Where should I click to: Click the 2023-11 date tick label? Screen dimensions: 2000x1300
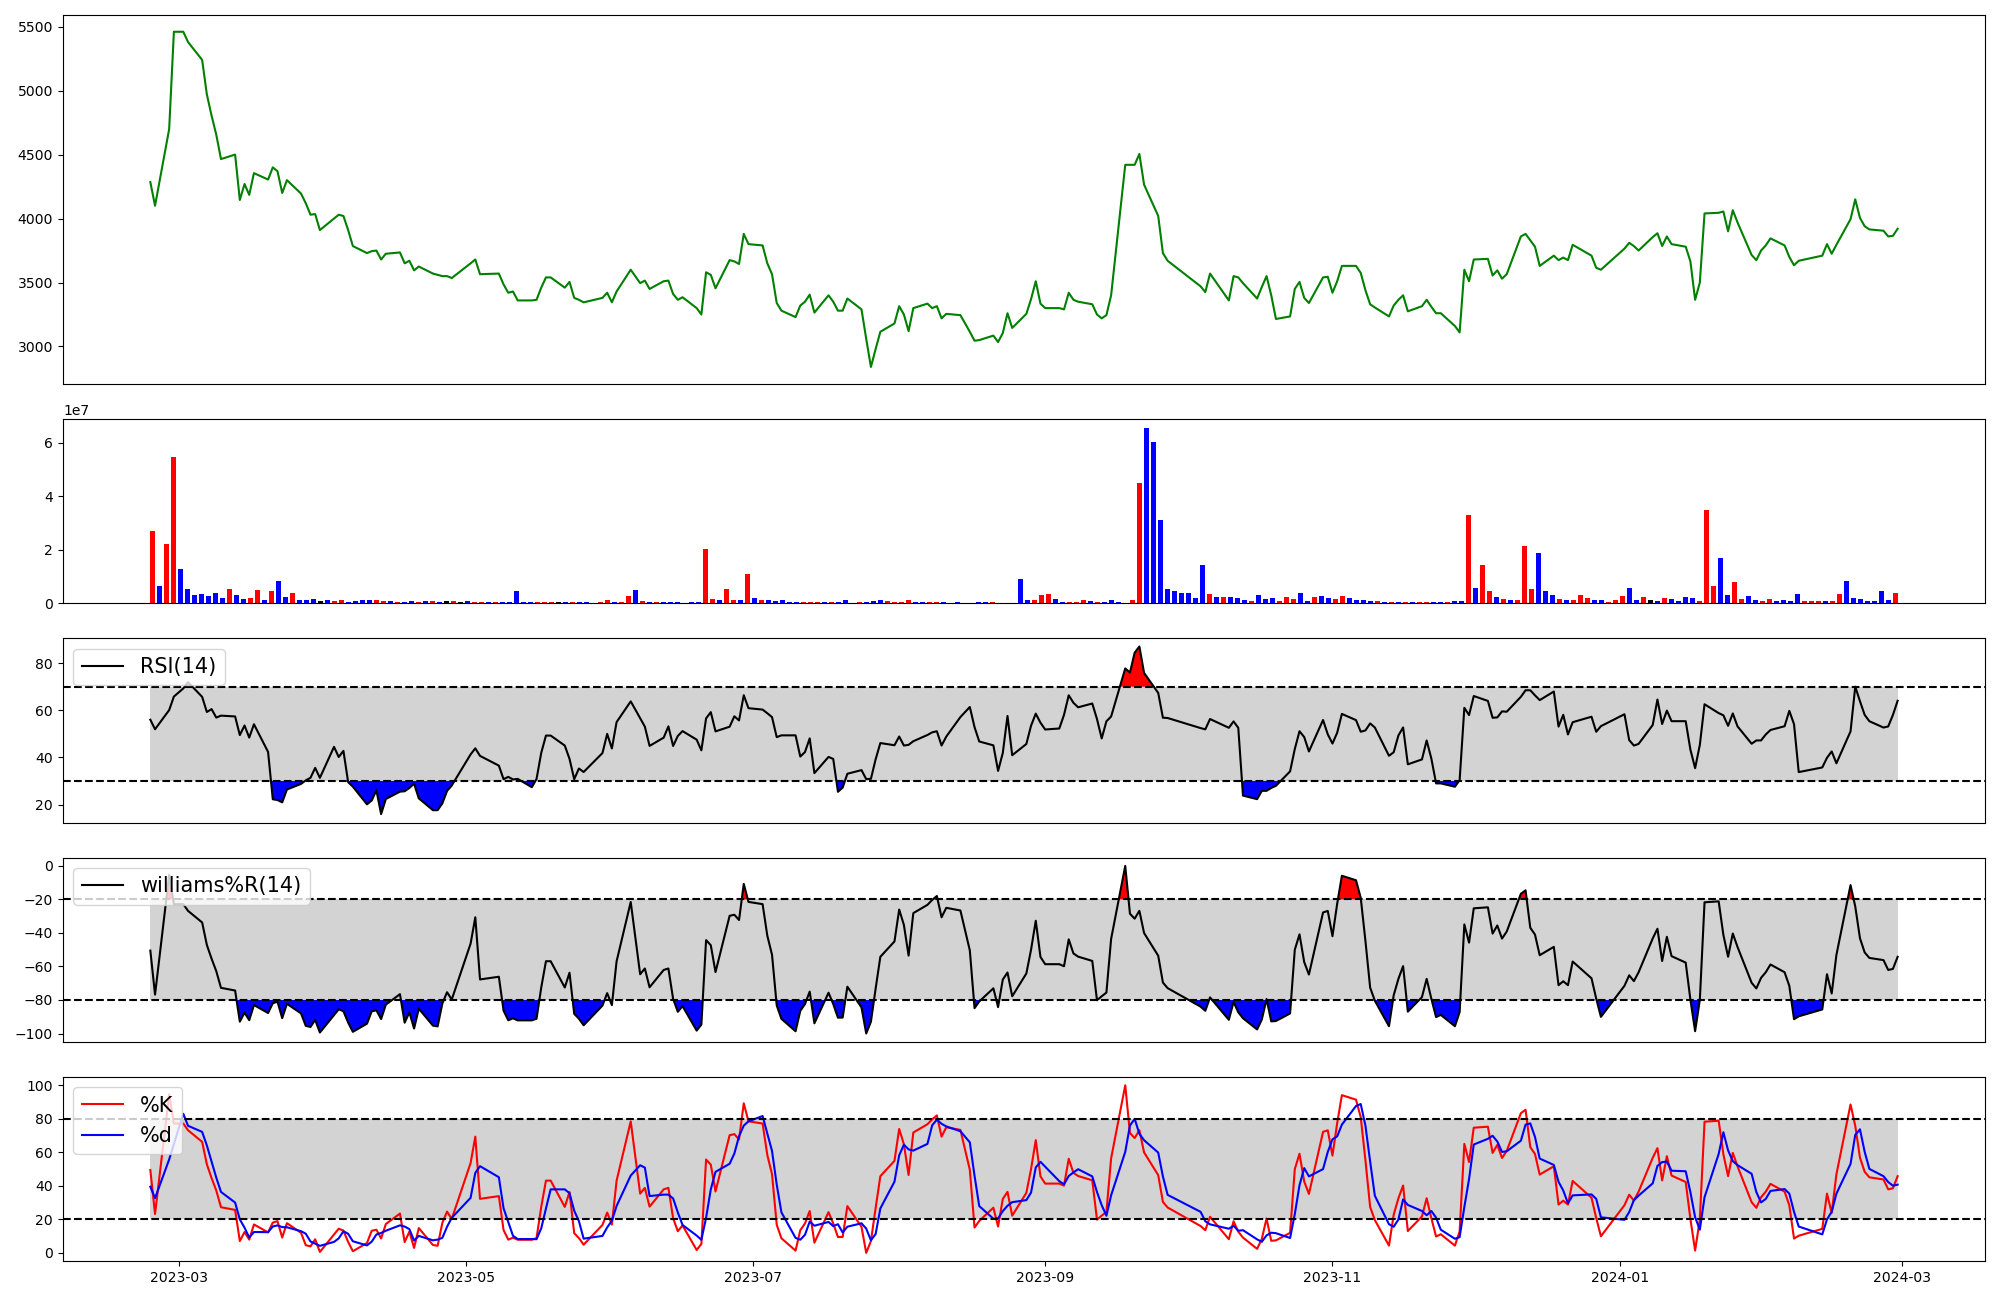click(1332, 1277)
